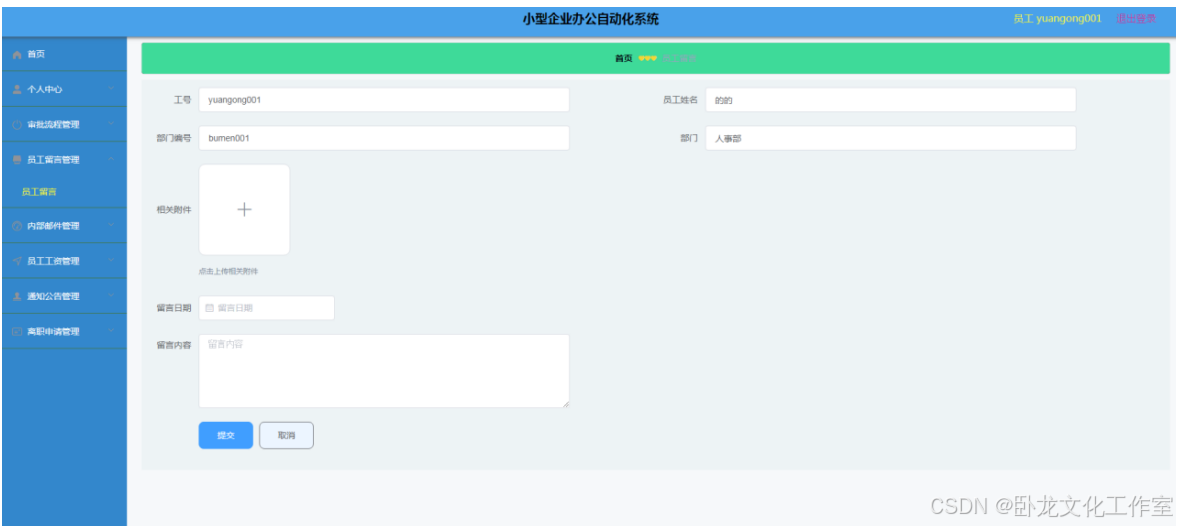Click the message icon beside 员工留言管理
Screen dimensions: 1177x526
pos(17,160)
